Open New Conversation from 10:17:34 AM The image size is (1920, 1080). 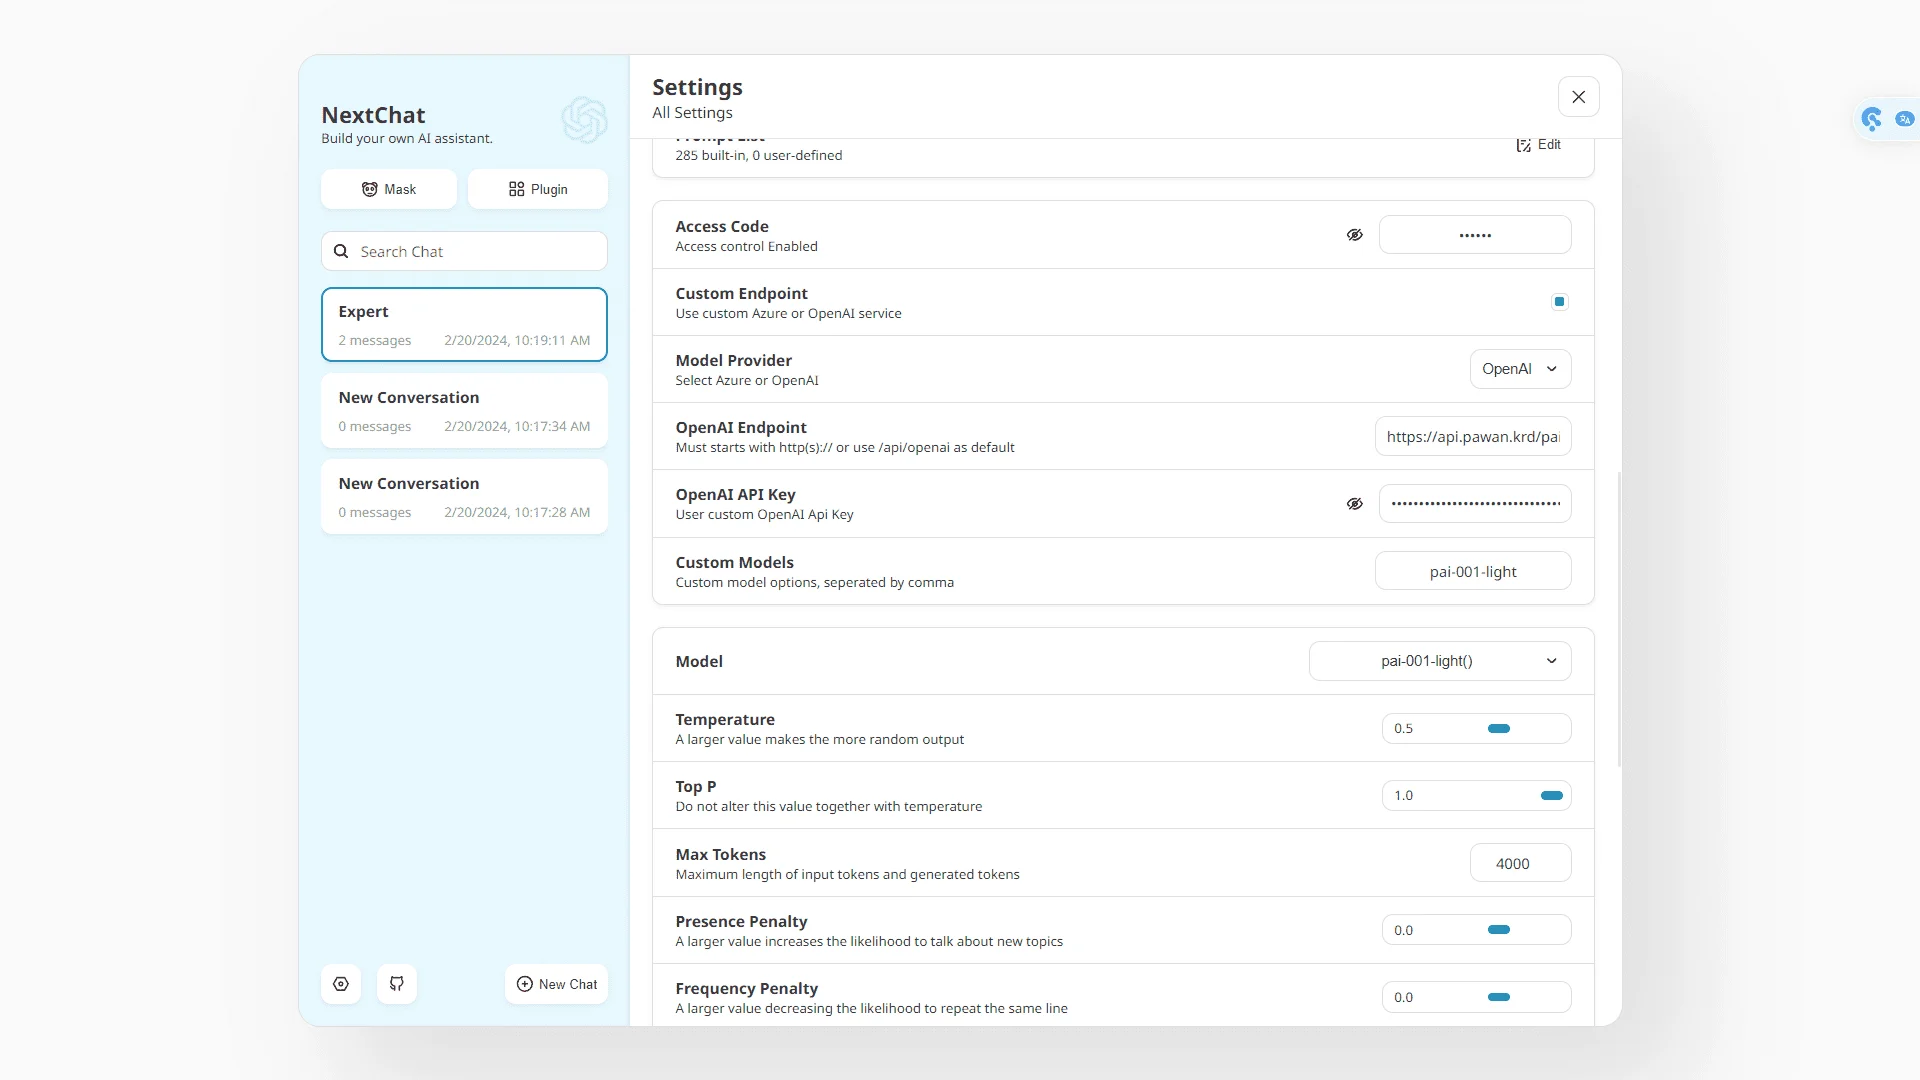(x=464, y=410)
